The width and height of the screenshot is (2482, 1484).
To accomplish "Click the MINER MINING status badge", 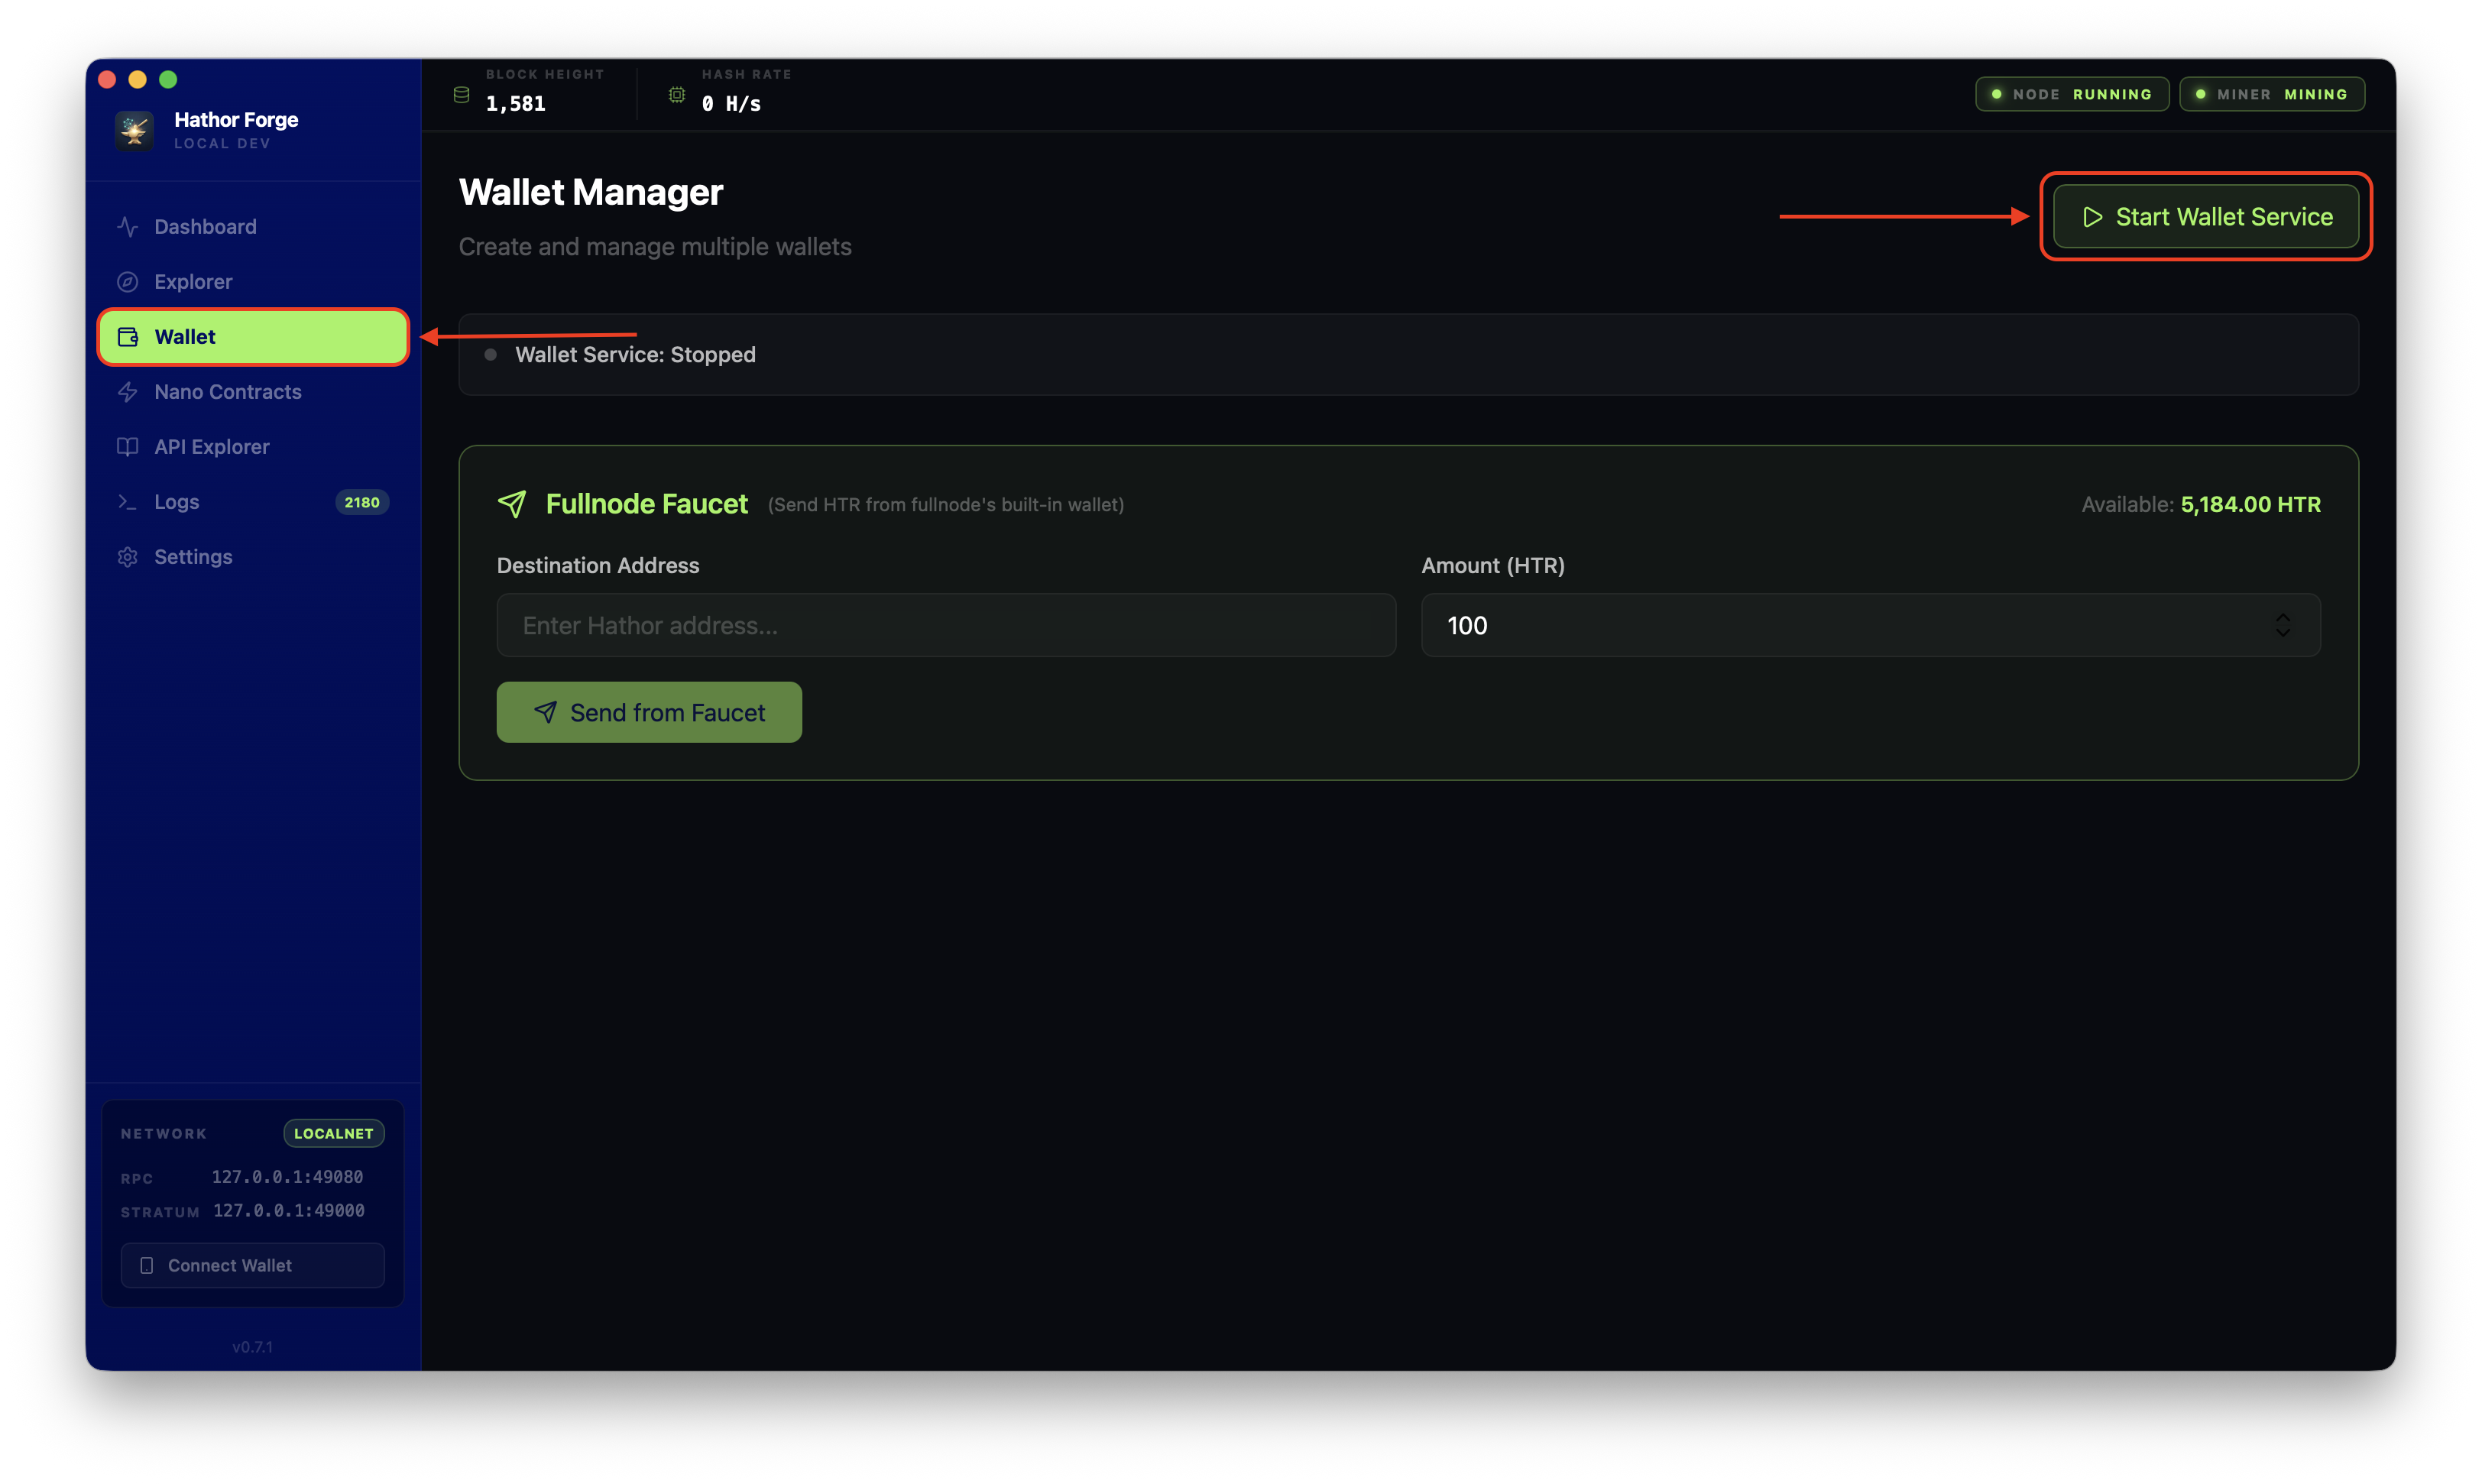I will [2272, 94].
